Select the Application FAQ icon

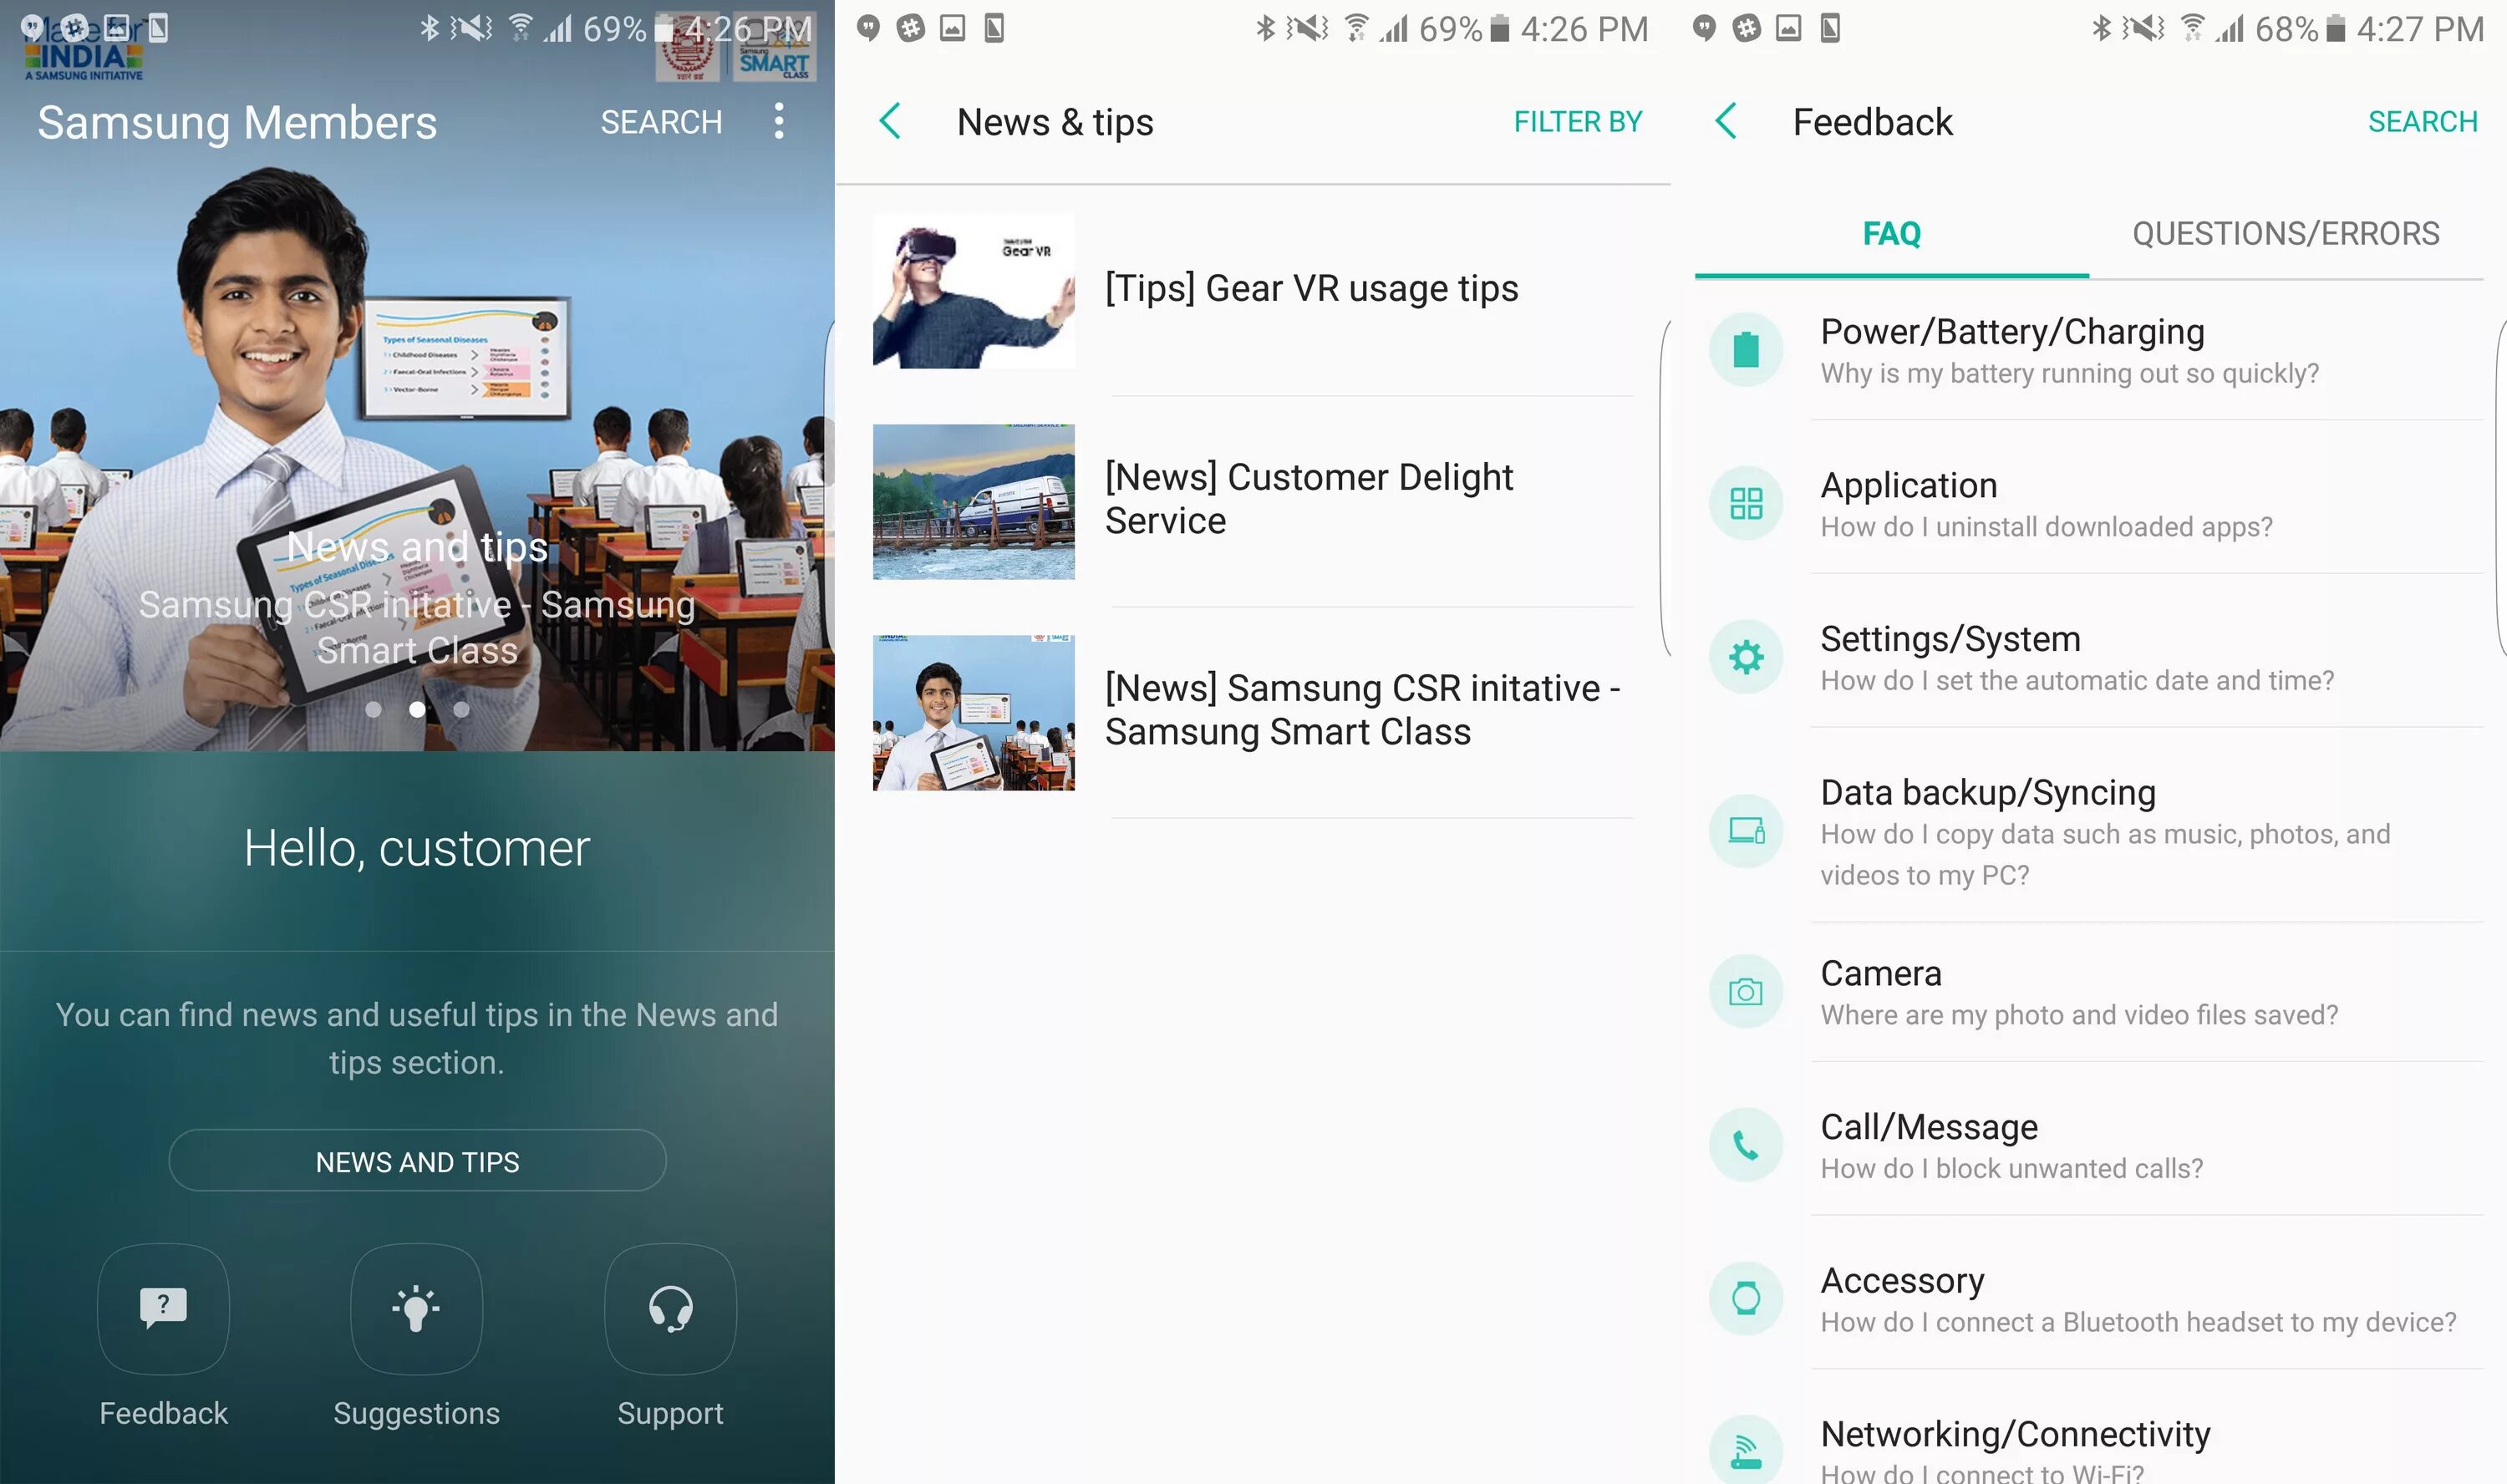(x=1747, y=500)
